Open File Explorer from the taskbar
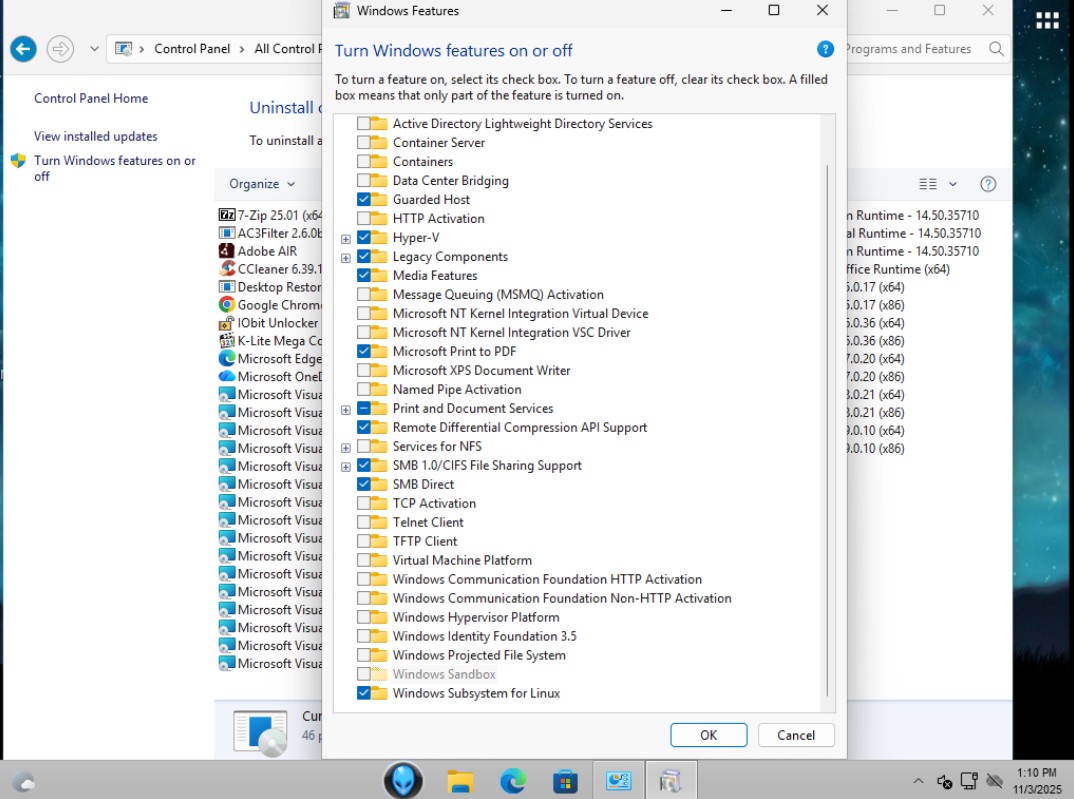Screen dimensions: 1074x799 point(460,781)
